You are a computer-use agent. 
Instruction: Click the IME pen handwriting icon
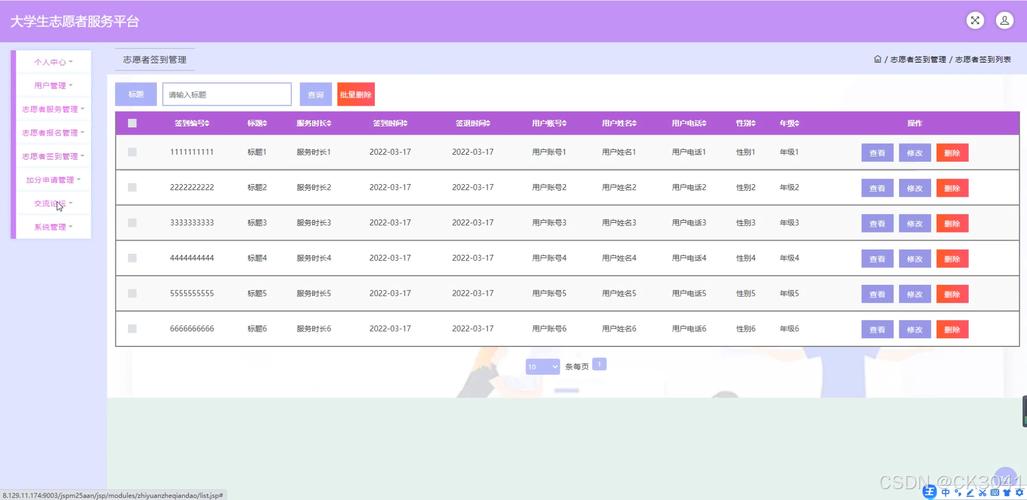coord(970,492)
